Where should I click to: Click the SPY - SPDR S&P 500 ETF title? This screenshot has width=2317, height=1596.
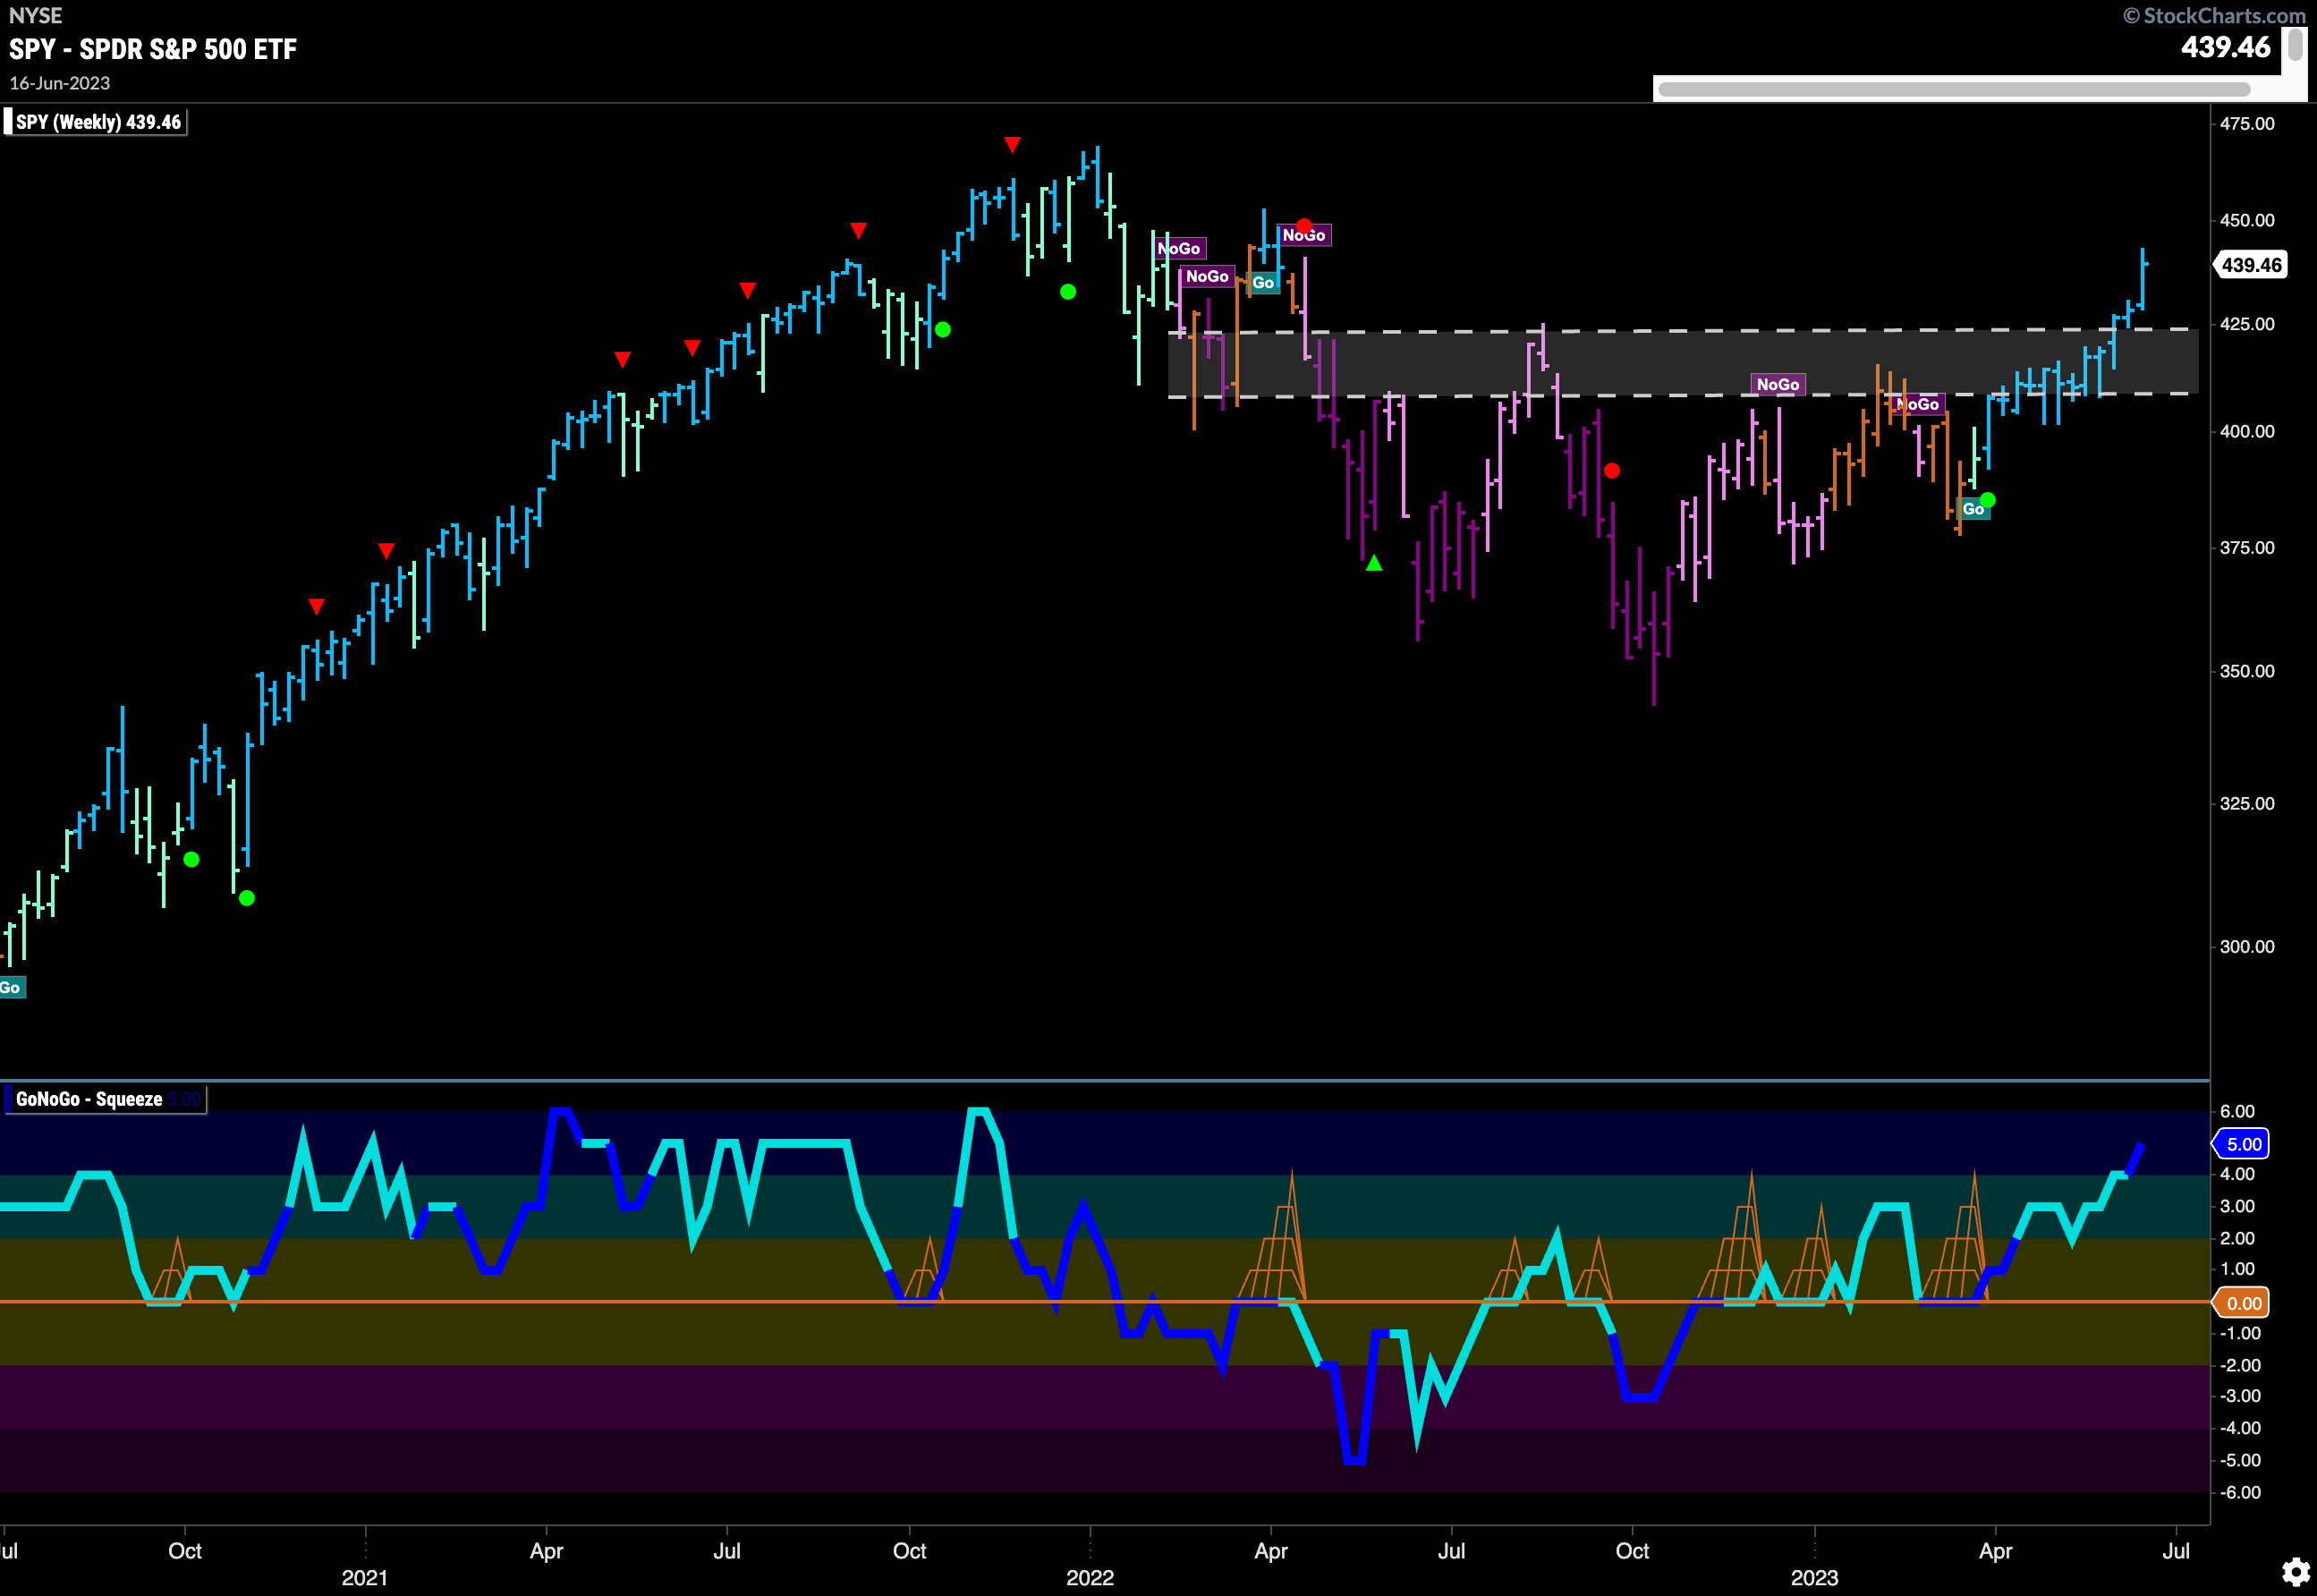[153, 50]
